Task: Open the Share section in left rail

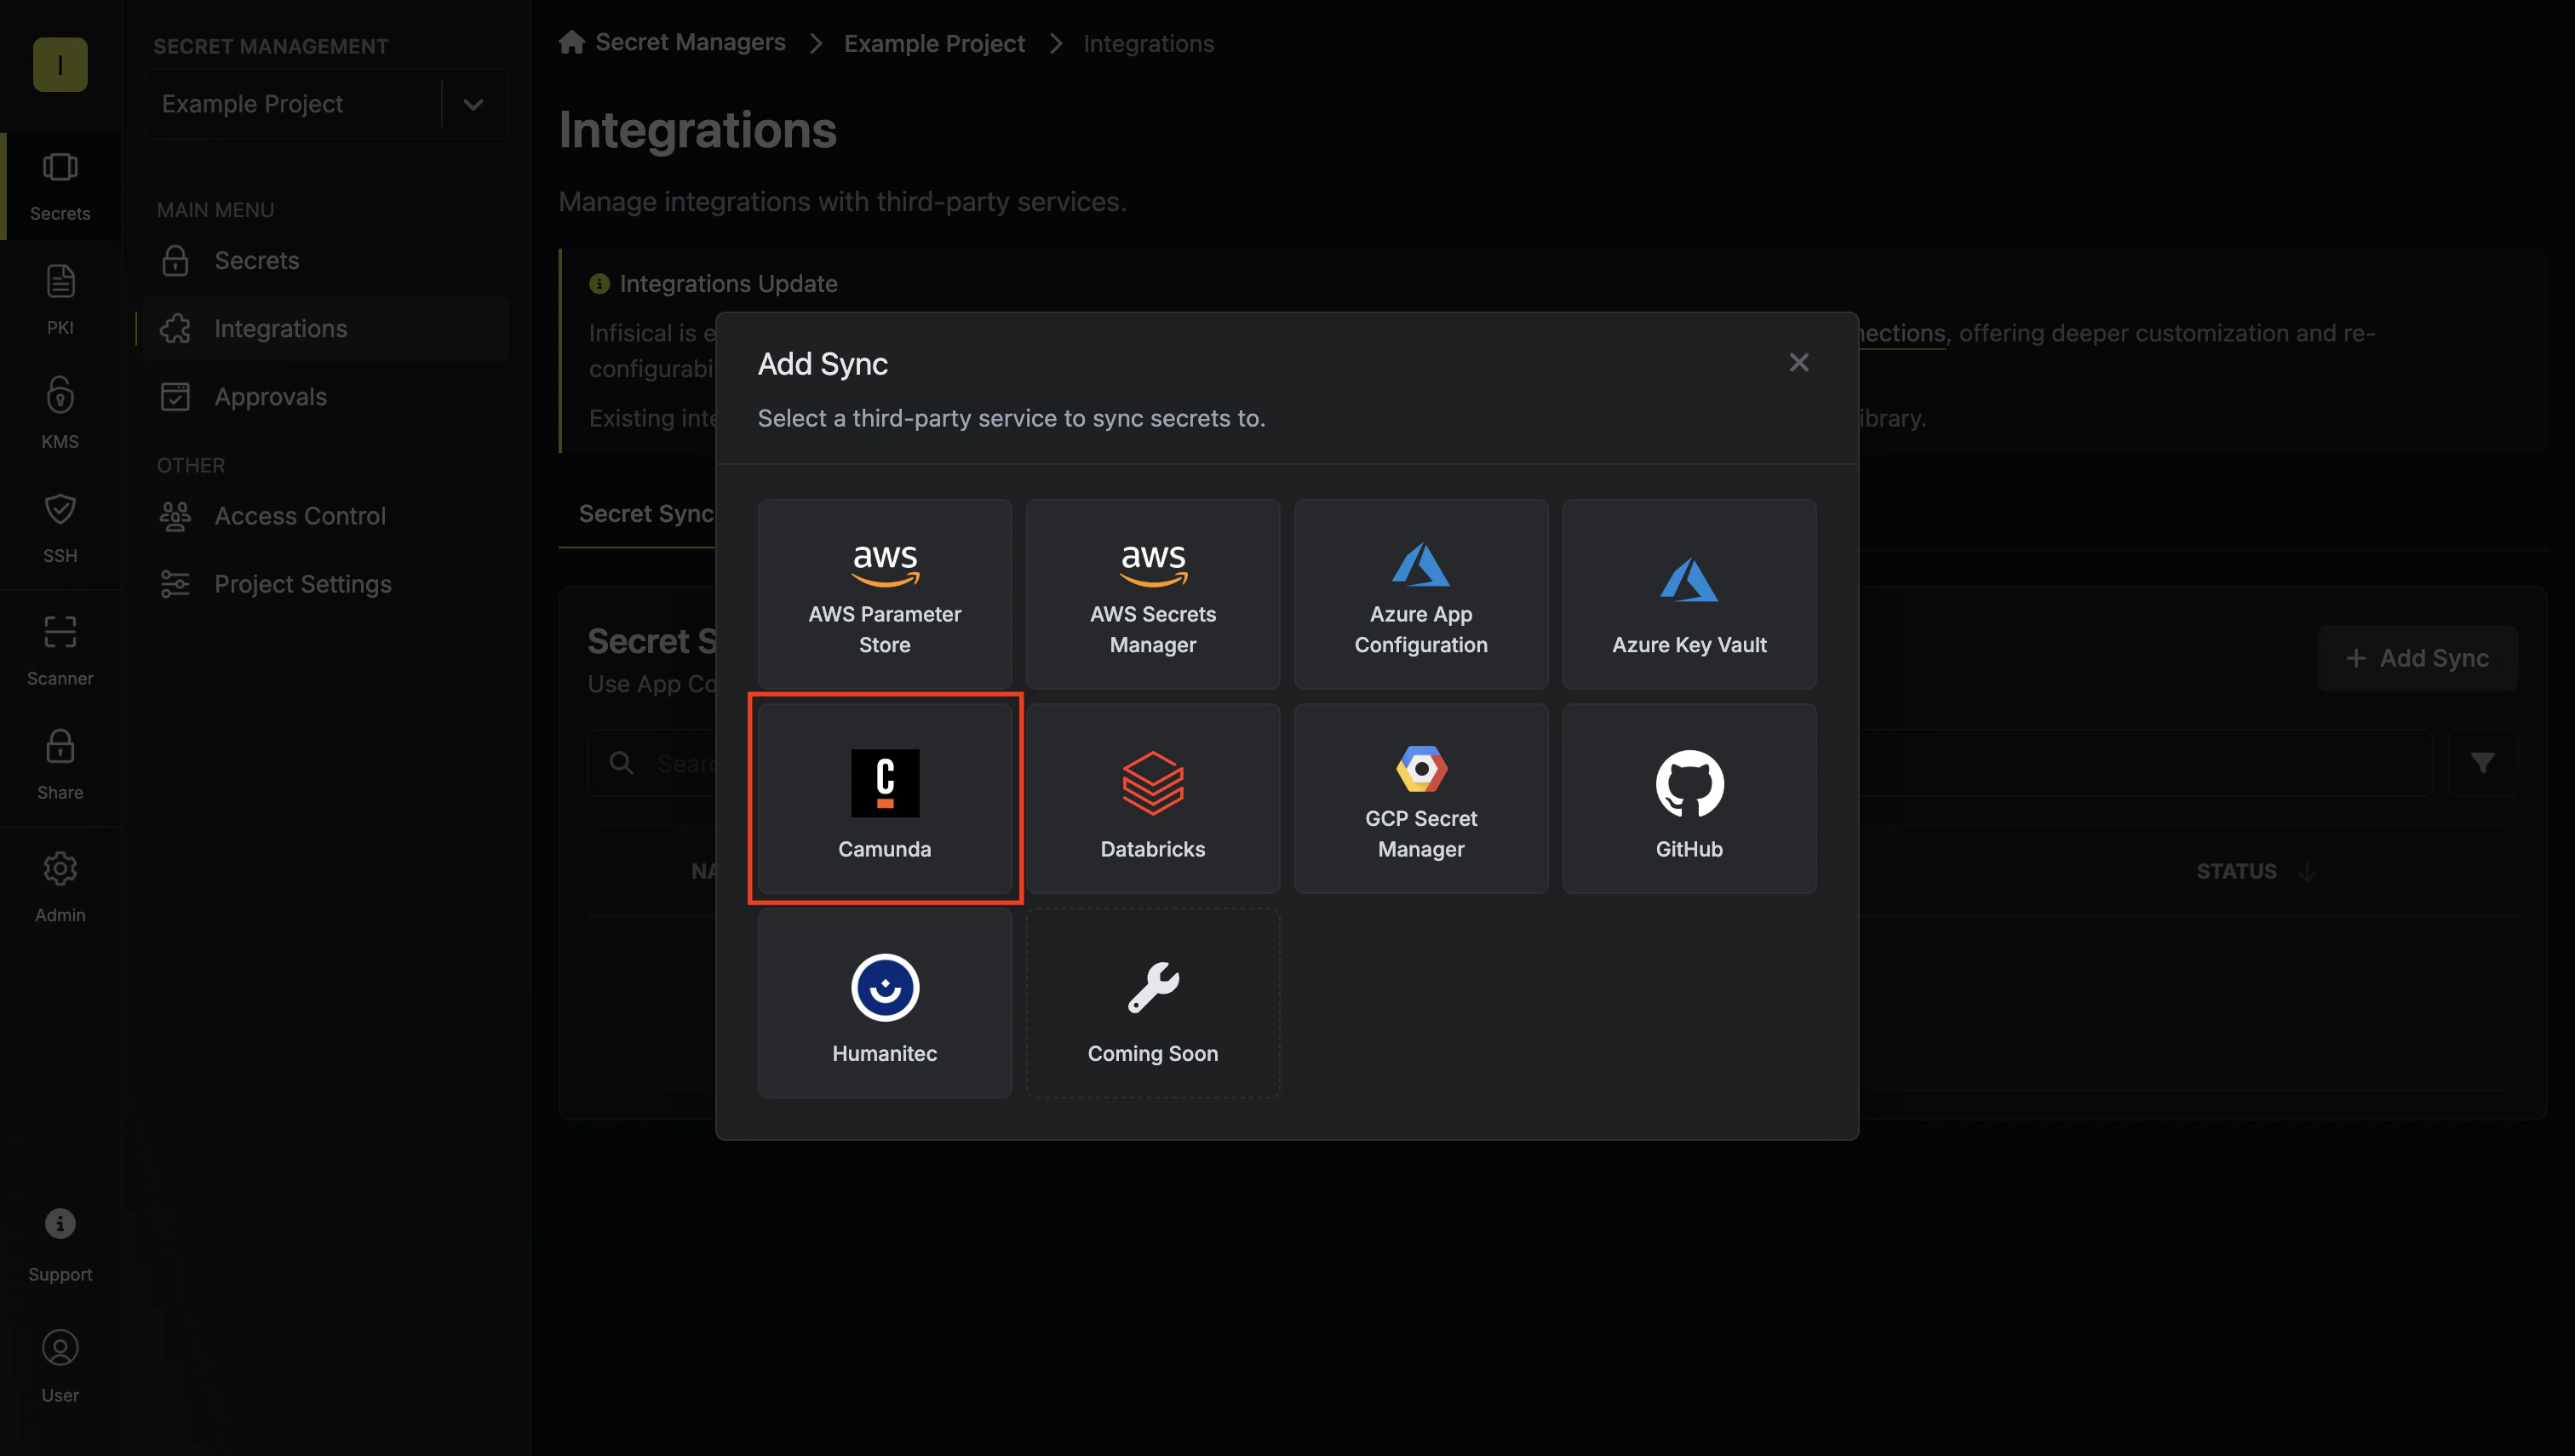Action: coord(60,765)
